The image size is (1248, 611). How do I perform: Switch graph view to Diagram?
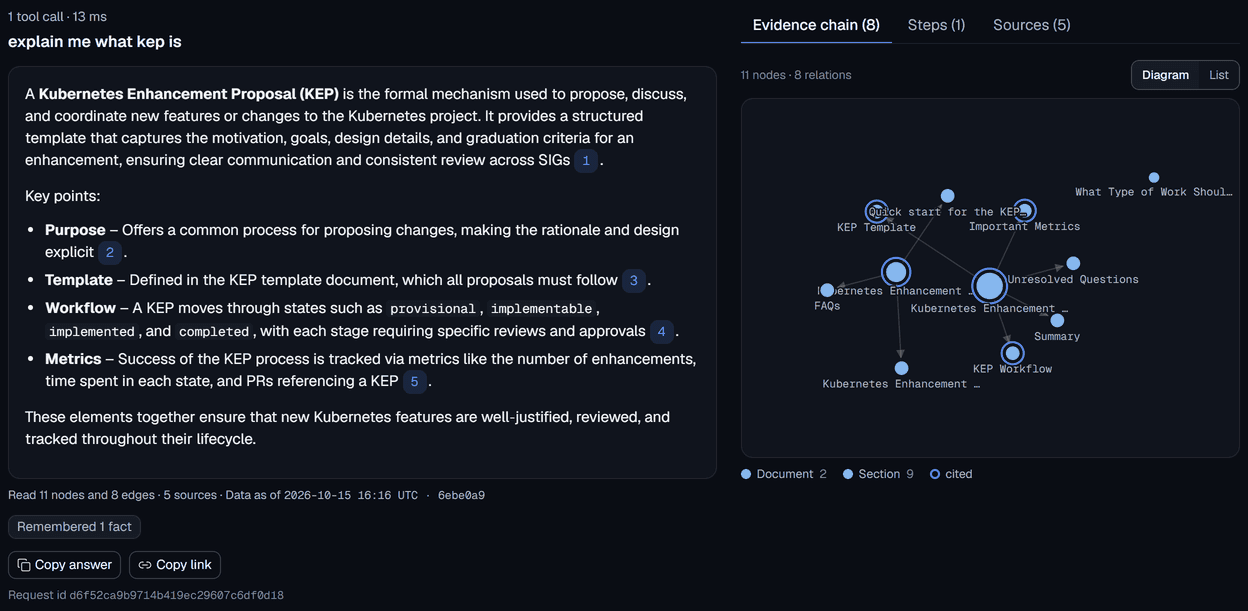point(1165,75)
